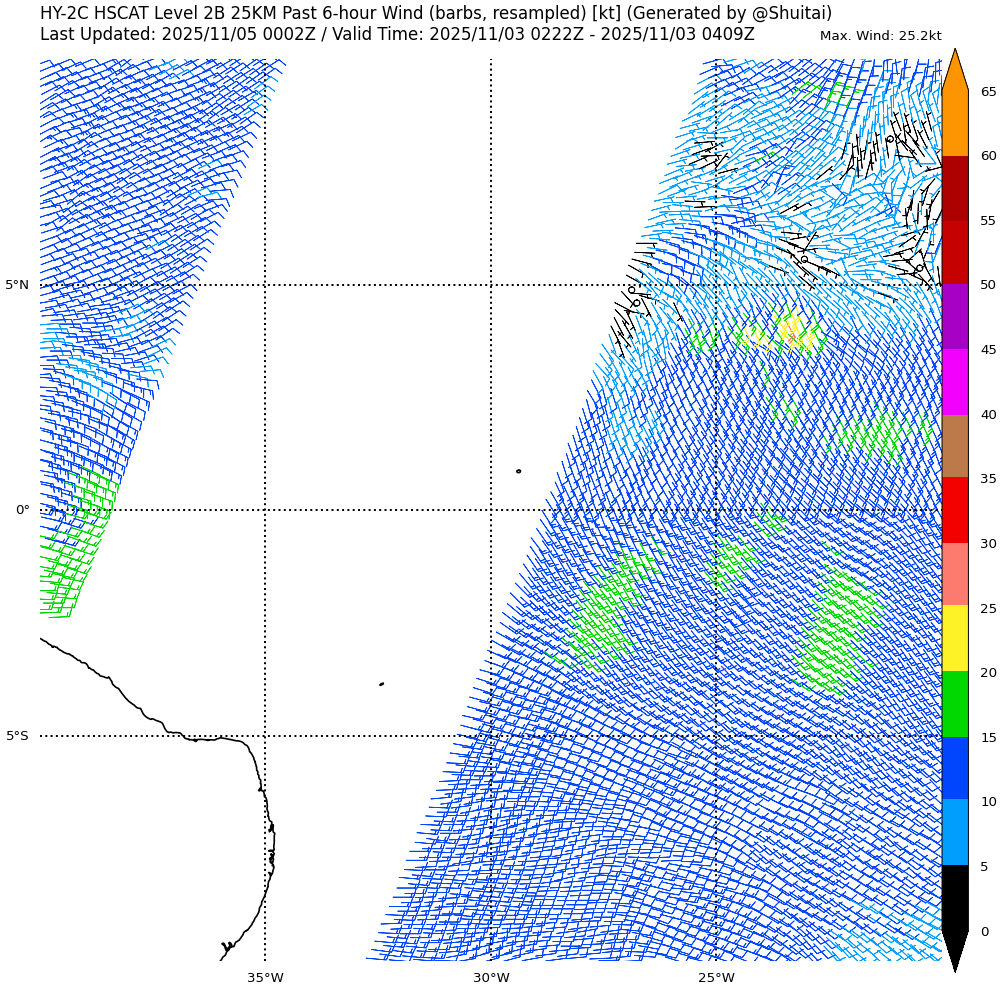Click the 5°N latitude axis label
Image resolution: width=1002 pixels, height=989 pixels.
point(17,285)
